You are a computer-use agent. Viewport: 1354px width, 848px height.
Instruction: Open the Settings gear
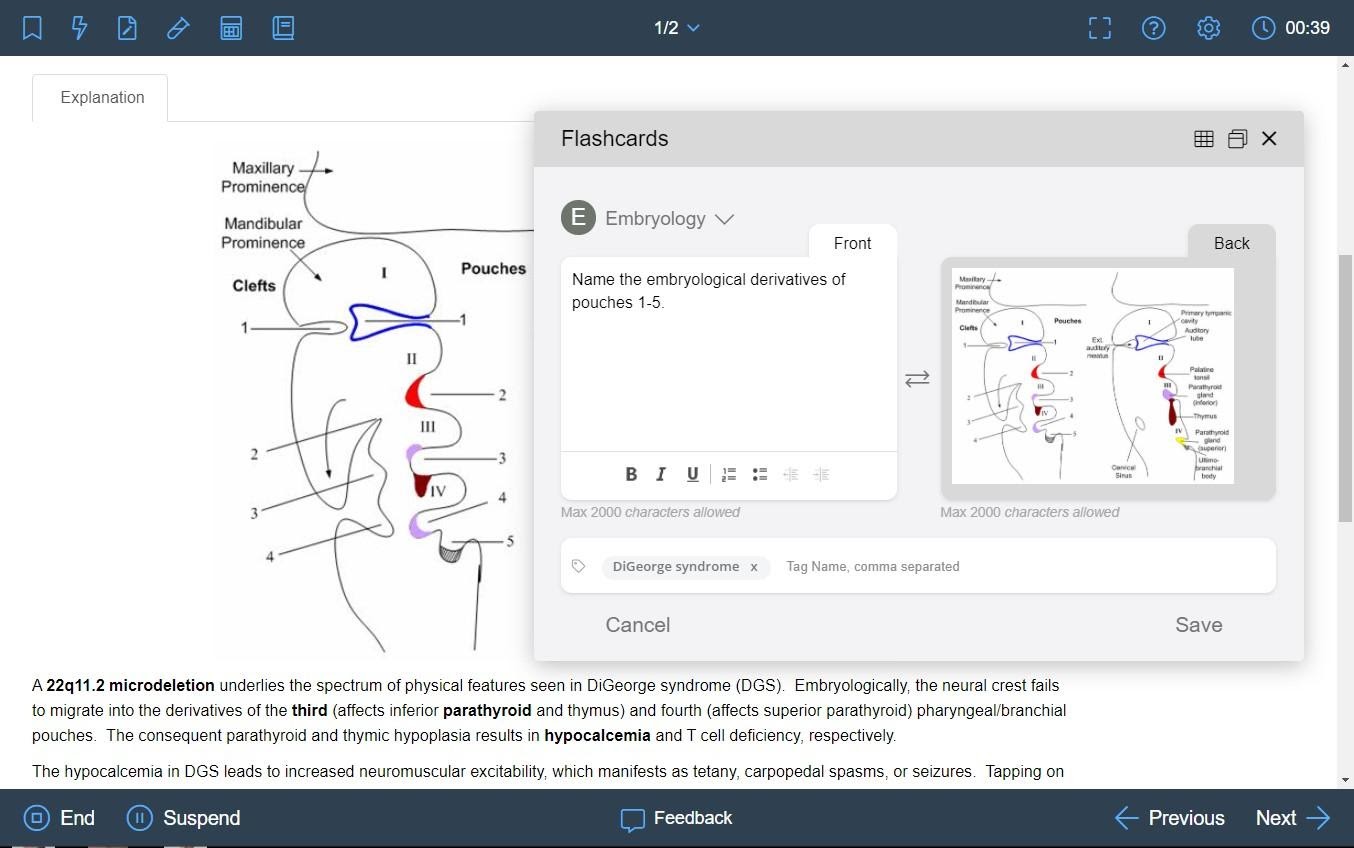(1207, 28)
